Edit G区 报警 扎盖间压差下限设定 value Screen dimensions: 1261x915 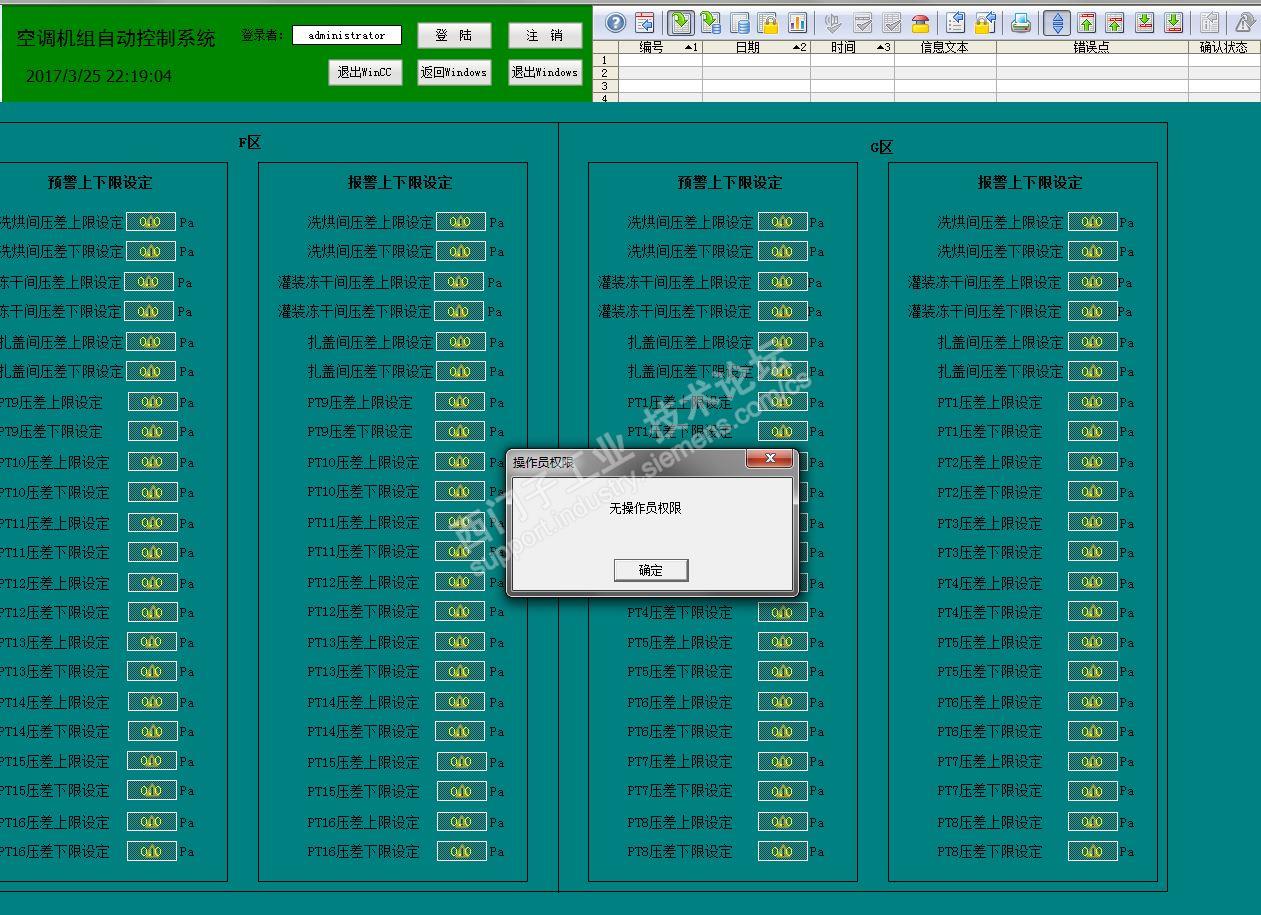click(x=1092, y=371)
